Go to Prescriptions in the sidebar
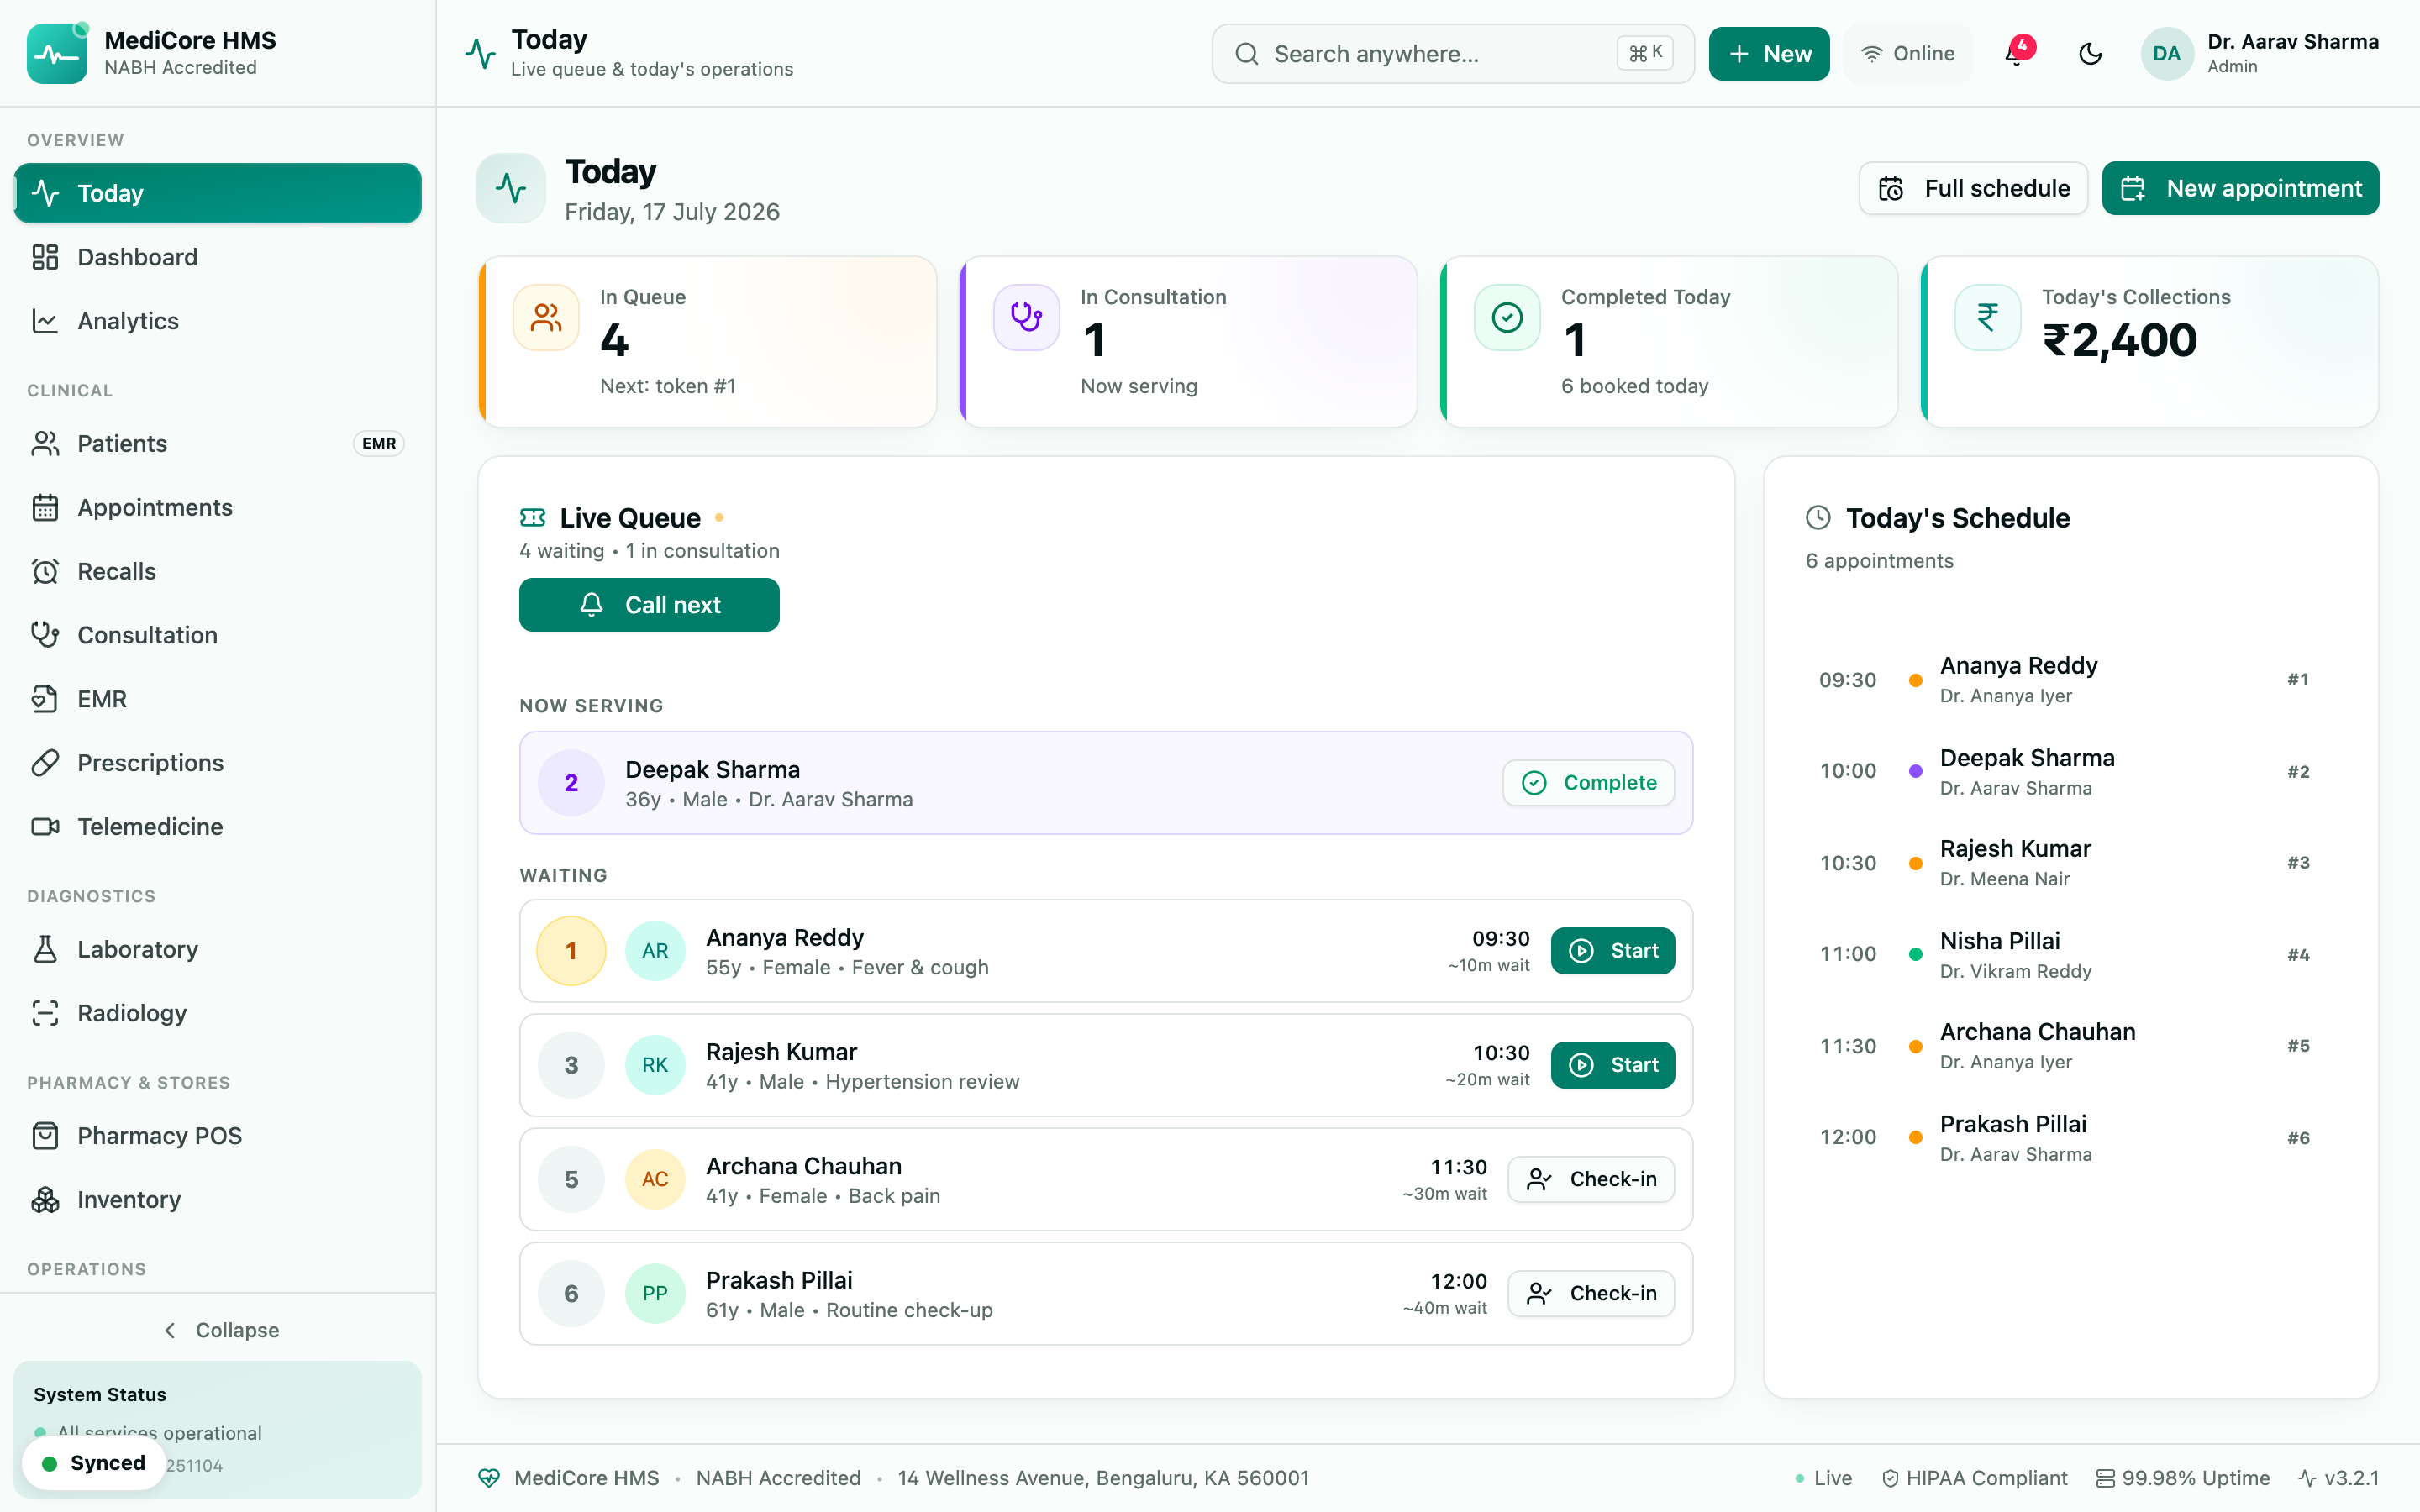 [218, 763]
